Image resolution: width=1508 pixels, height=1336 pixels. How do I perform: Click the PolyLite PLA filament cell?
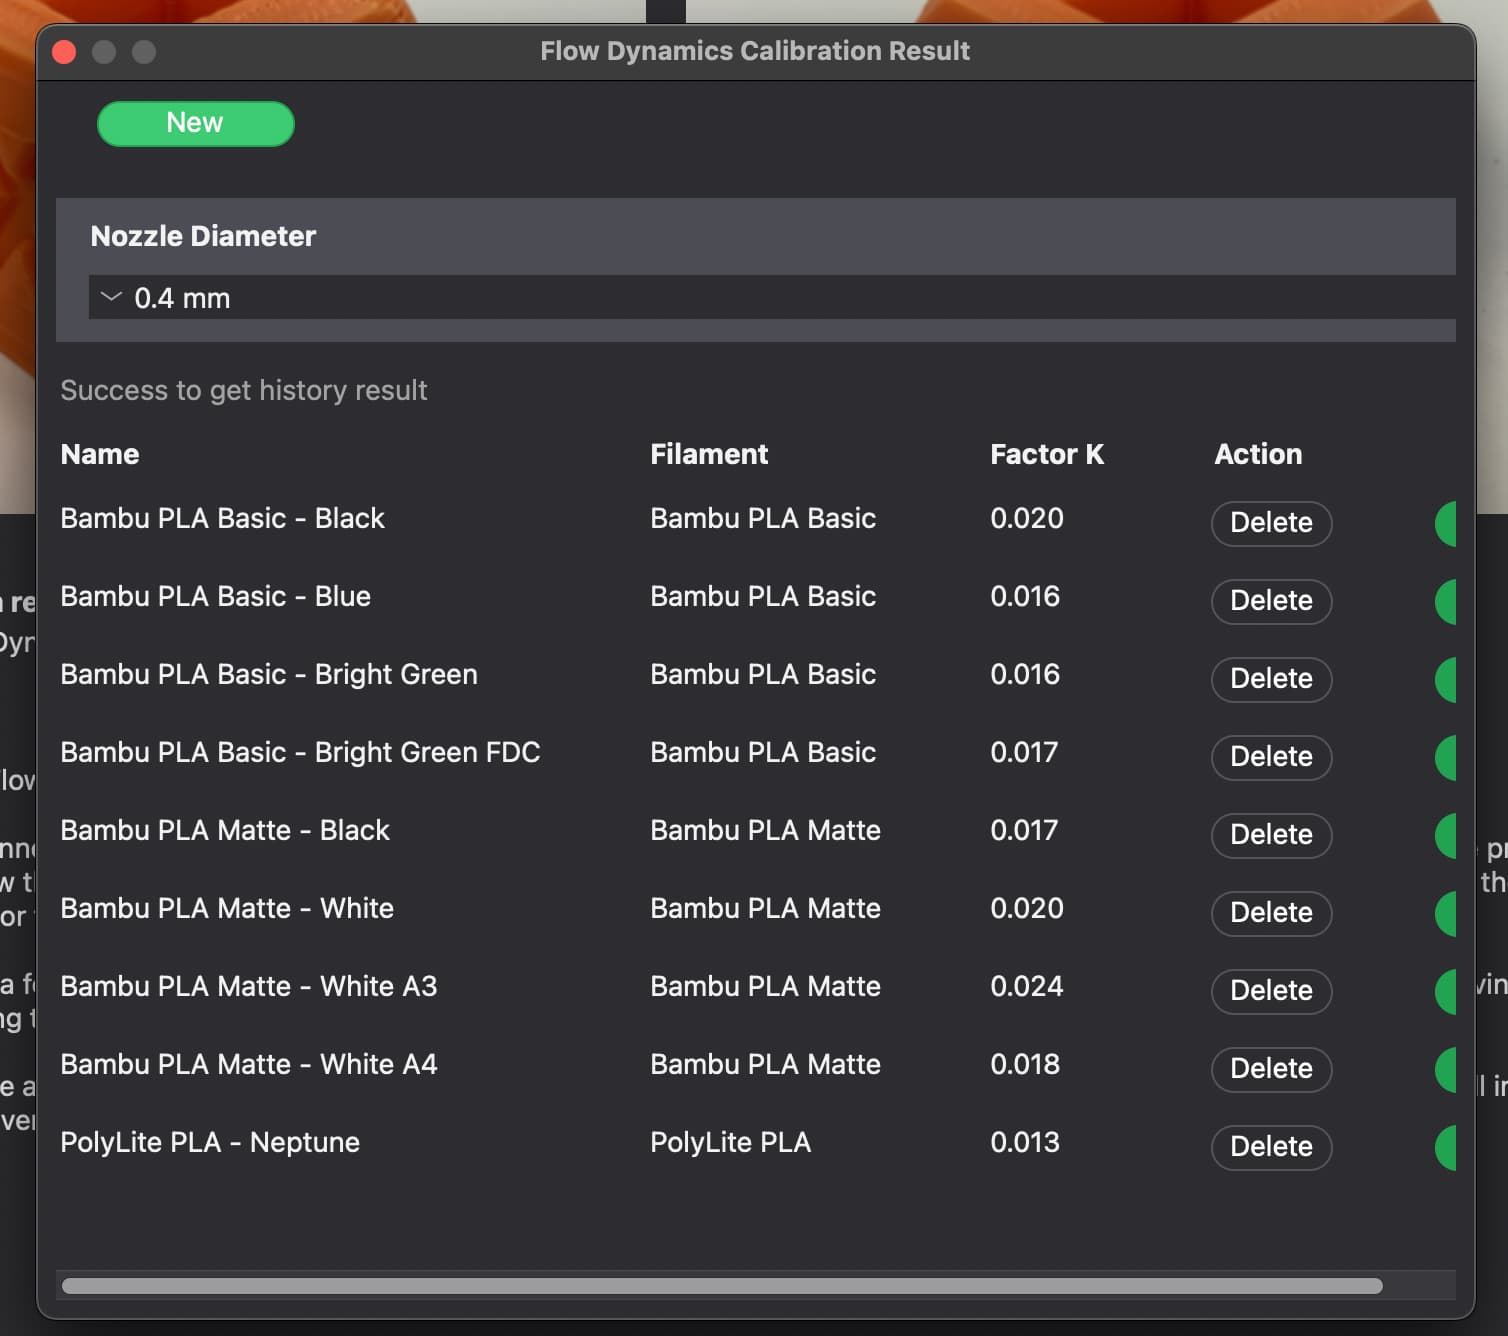[730, 1142]
